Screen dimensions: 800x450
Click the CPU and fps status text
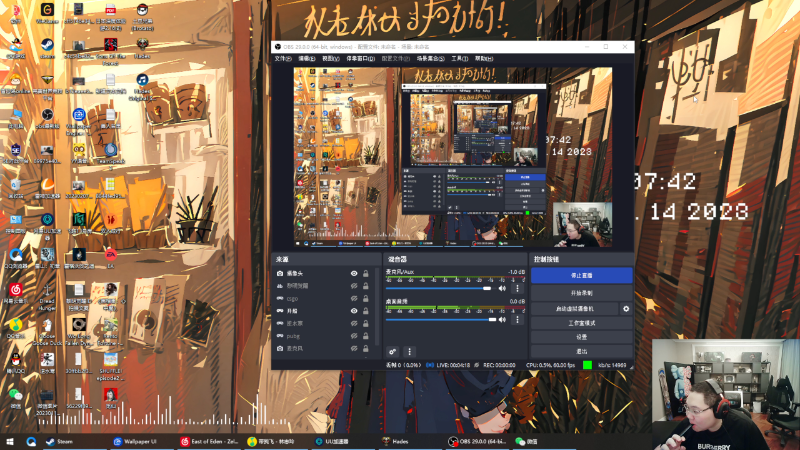pos(550,365)
